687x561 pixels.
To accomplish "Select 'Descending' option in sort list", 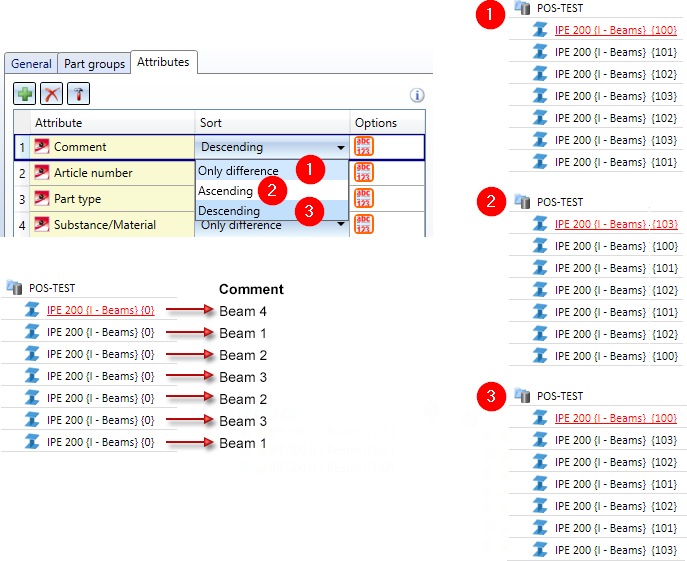I will (x=229, y=211).
